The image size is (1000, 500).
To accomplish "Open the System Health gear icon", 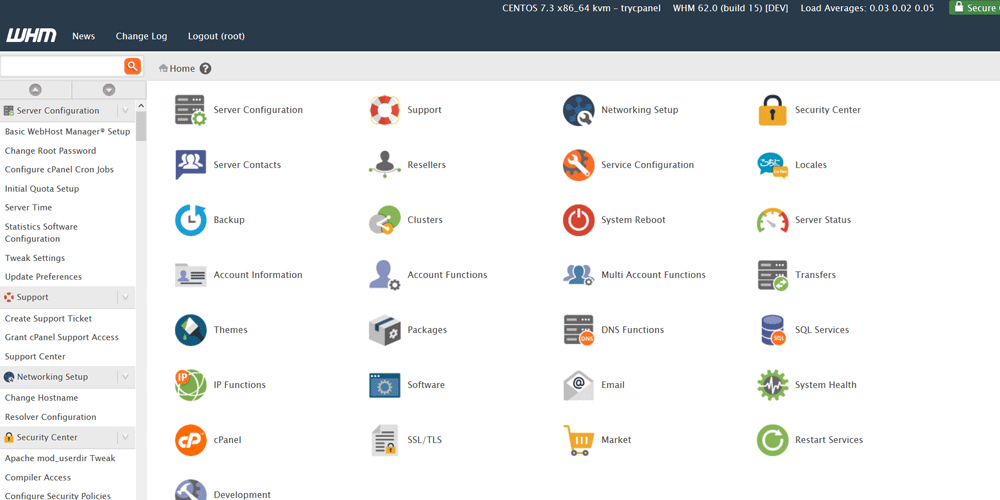I will click(x=772, y=385).
